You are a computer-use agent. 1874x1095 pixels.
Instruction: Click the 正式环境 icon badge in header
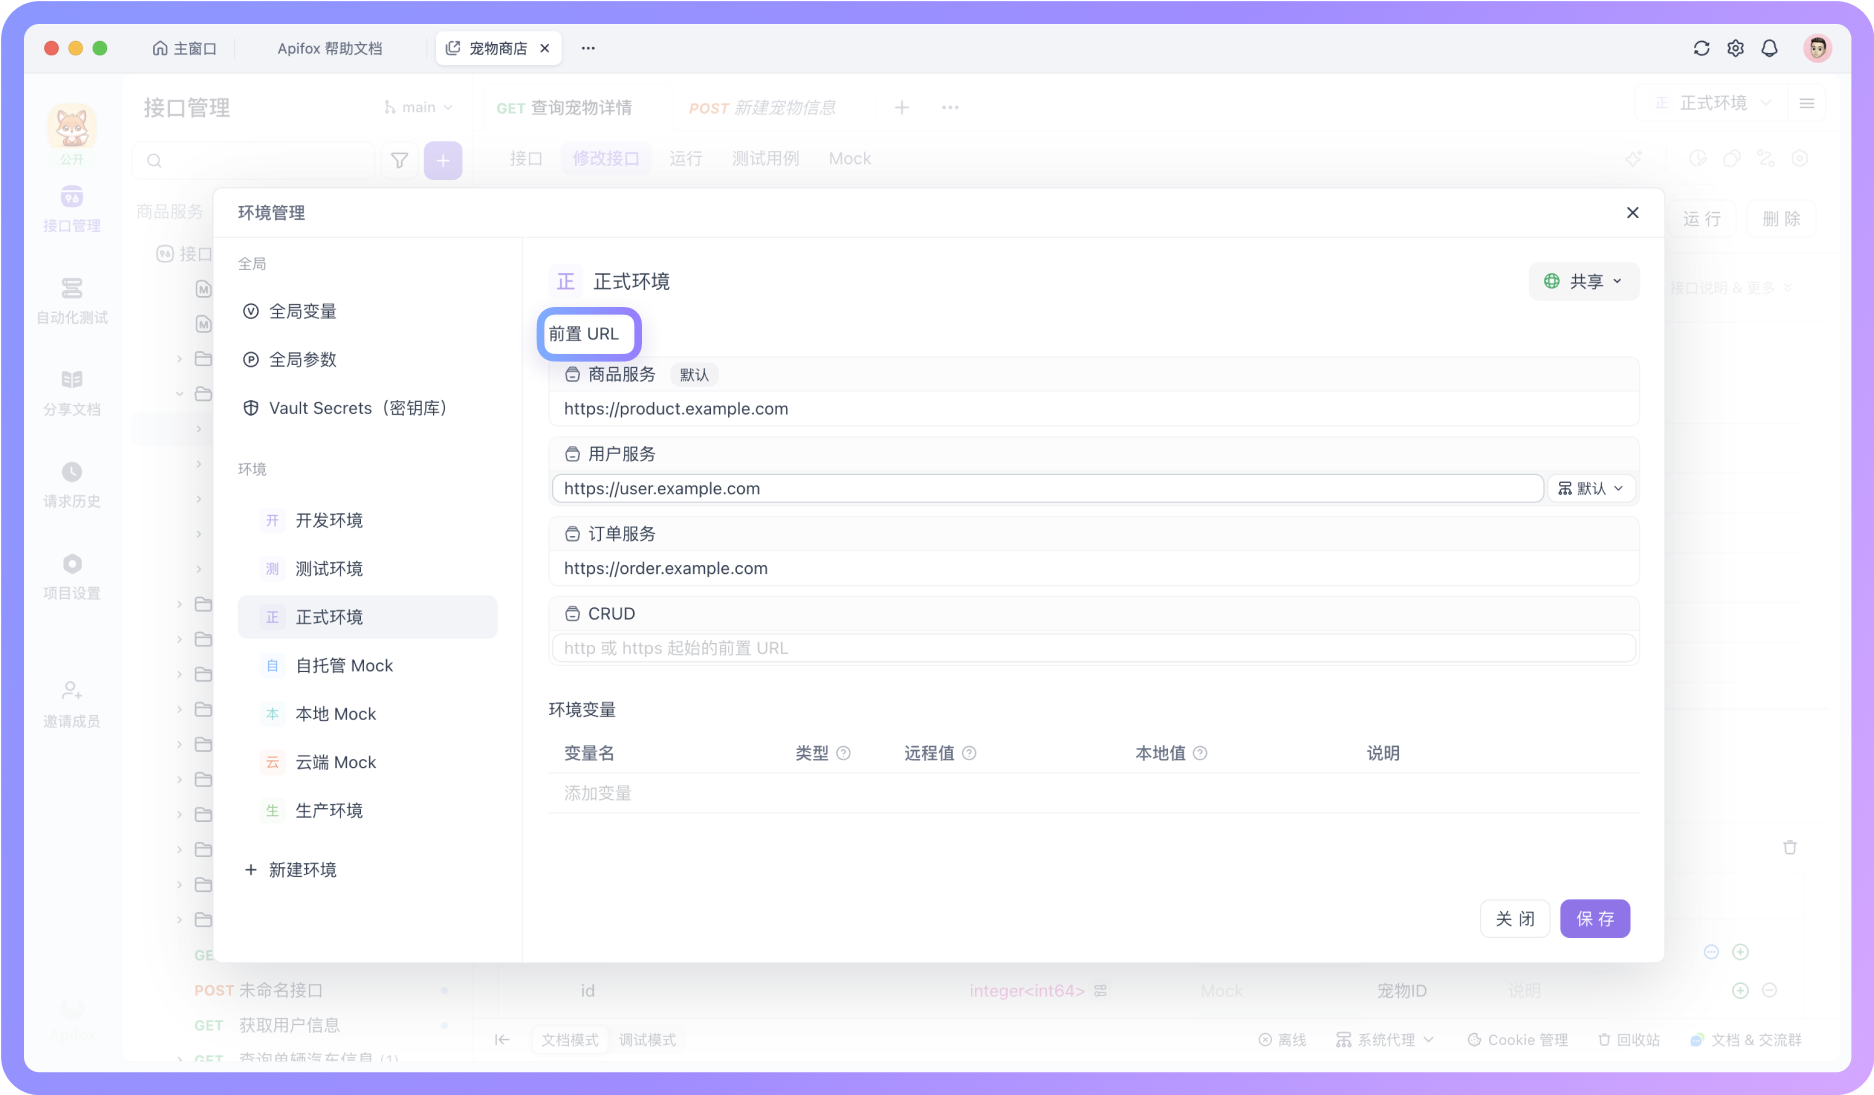[x=566, y=281]
